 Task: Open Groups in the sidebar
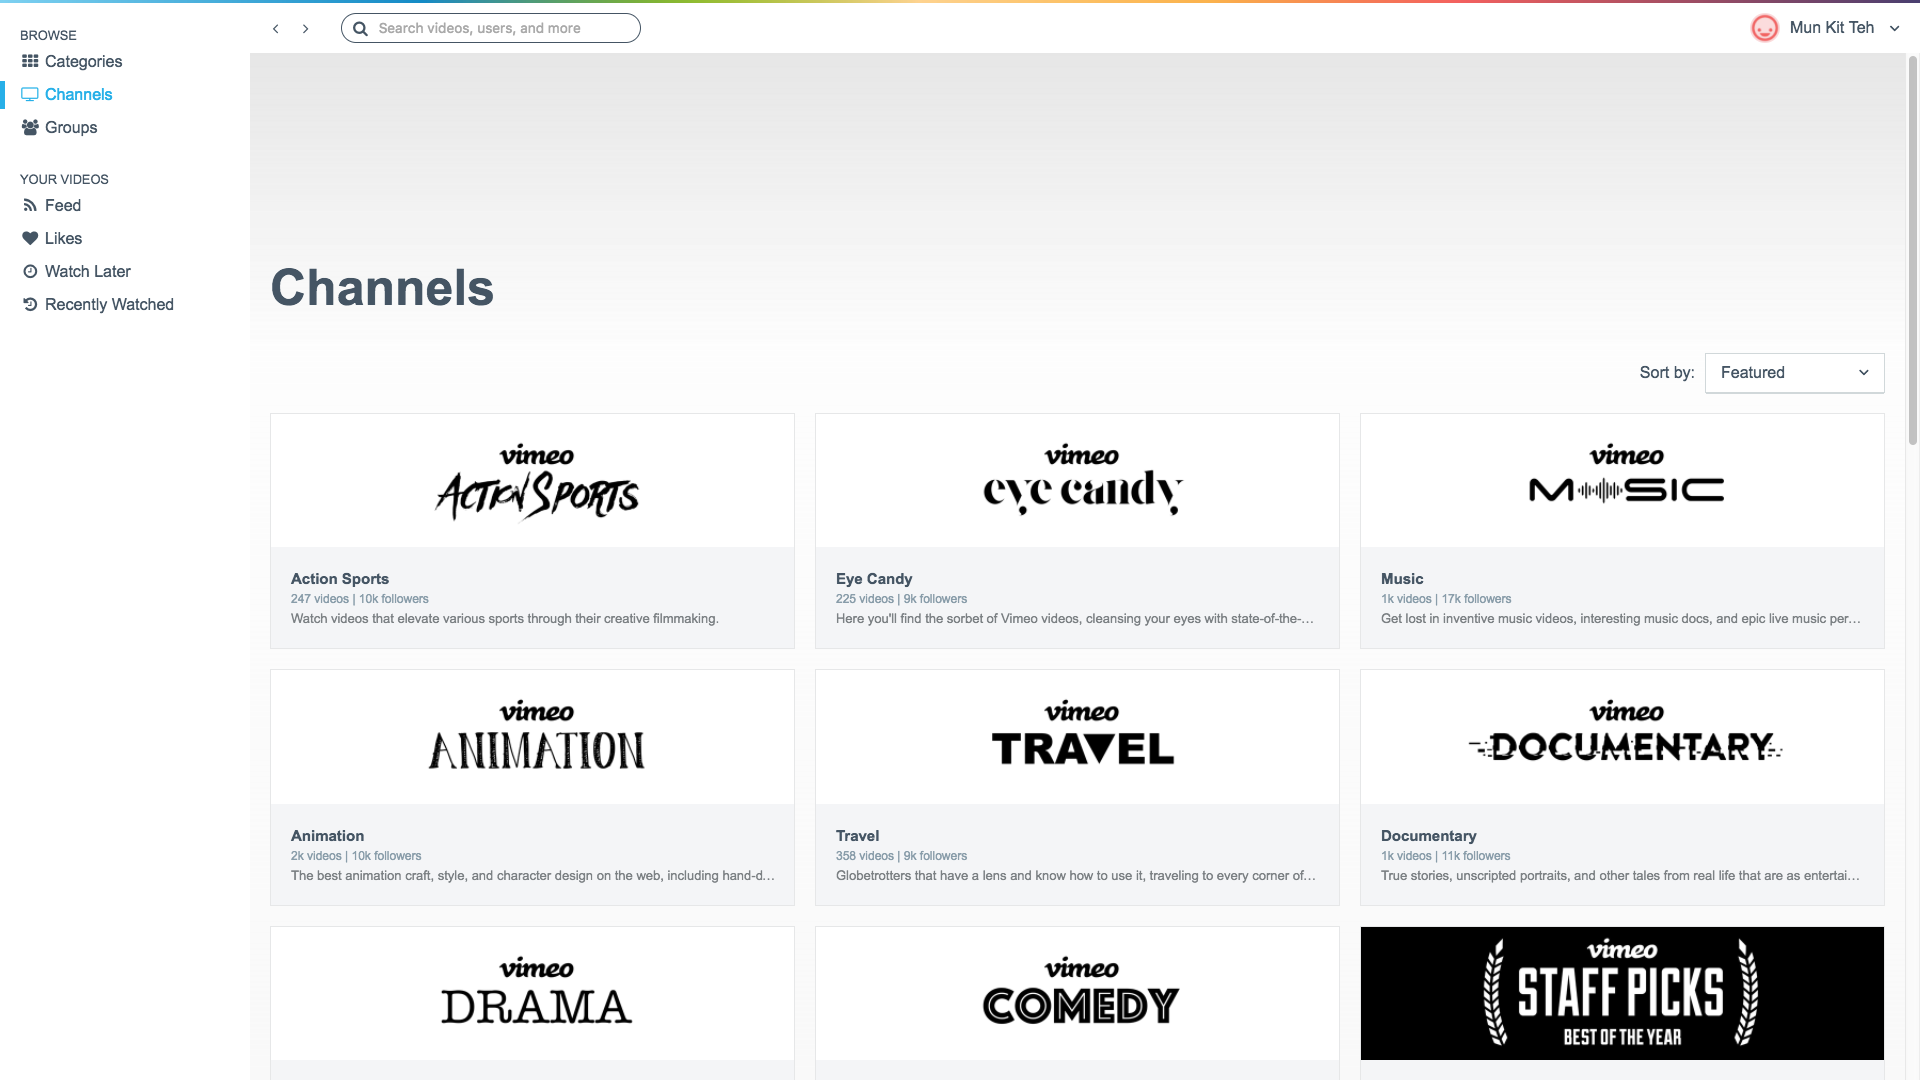pyautogui.click(x=71, y=127)
